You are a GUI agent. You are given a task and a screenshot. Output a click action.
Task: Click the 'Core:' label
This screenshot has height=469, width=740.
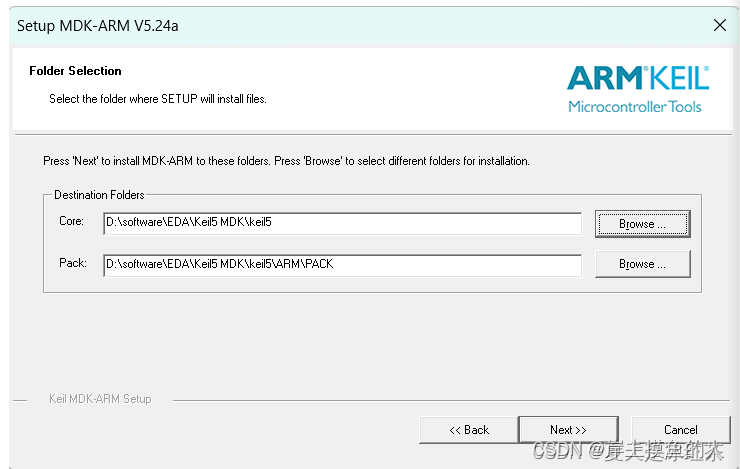pyautogui.click(x=71, y=221)
